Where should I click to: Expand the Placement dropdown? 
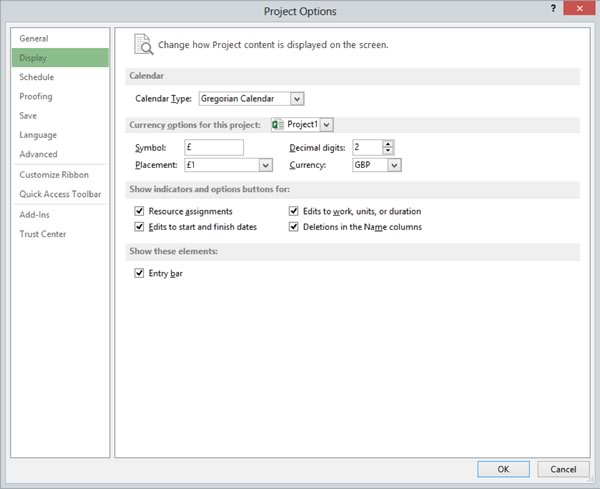(x=266, y=165)
